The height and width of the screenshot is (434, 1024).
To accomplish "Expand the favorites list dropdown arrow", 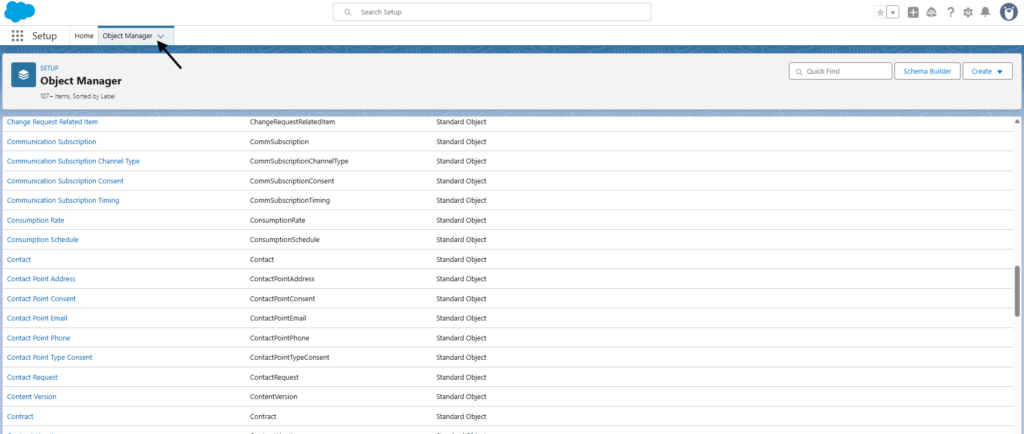I will (x=892, y=12).
